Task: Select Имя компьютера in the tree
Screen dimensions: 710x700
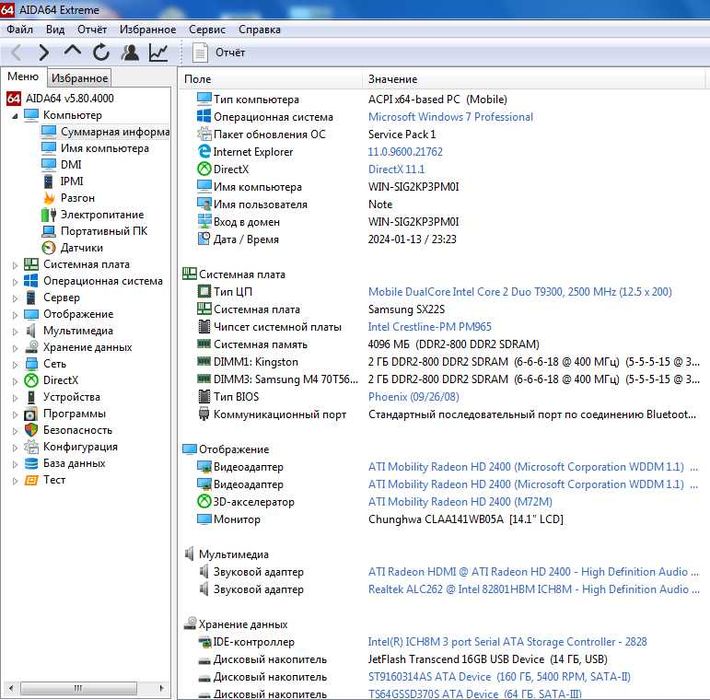Action: click(x=105, y=148)
